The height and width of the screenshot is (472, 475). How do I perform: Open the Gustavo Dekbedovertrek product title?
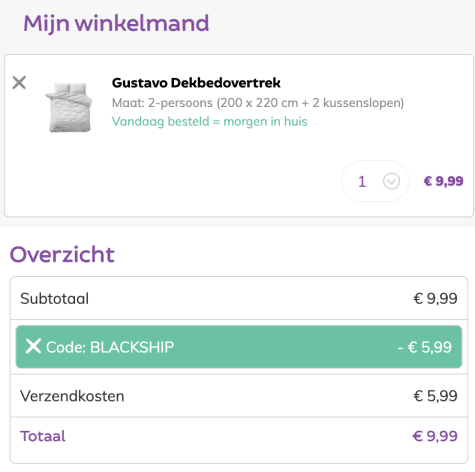click(x=196, y=83)
